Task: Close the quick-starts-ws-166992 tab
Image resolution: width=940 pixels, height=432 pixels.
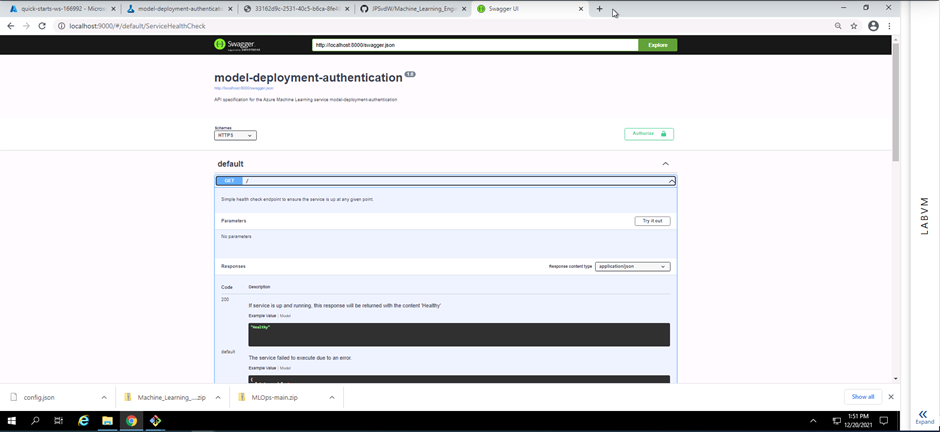Action: pos(113,9)
